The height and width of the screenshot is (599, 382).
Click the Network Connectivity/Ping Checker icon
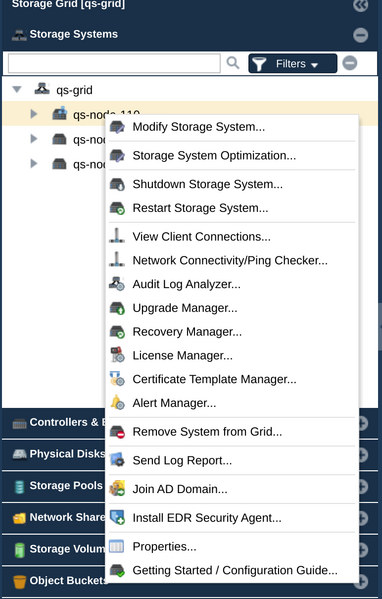[117, 260]
